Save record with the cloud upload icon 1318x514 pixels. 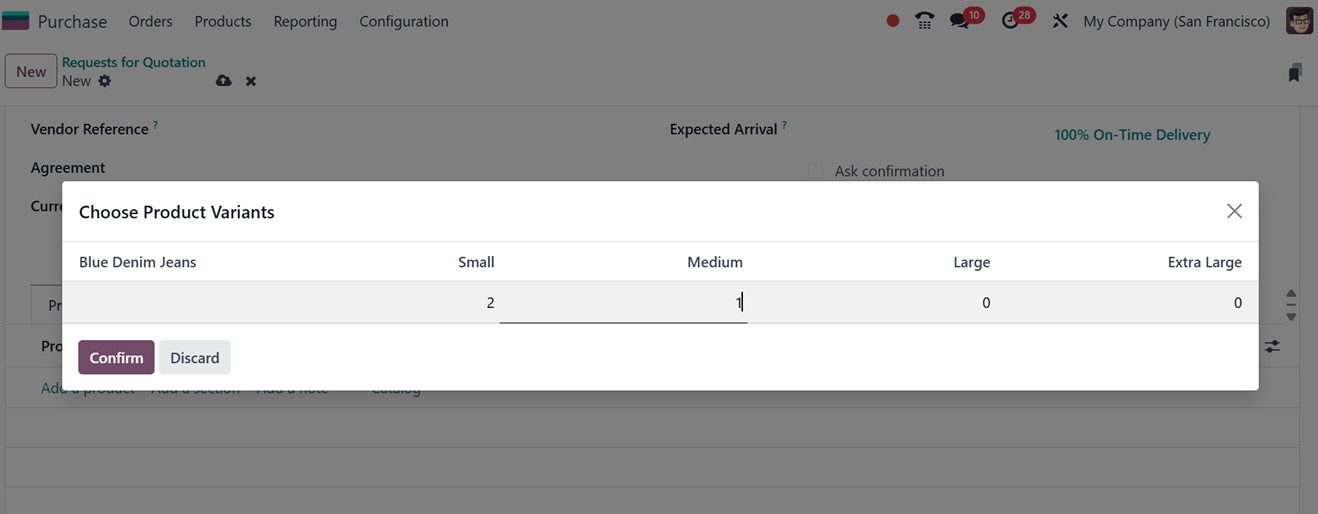(x=223, y=81)
